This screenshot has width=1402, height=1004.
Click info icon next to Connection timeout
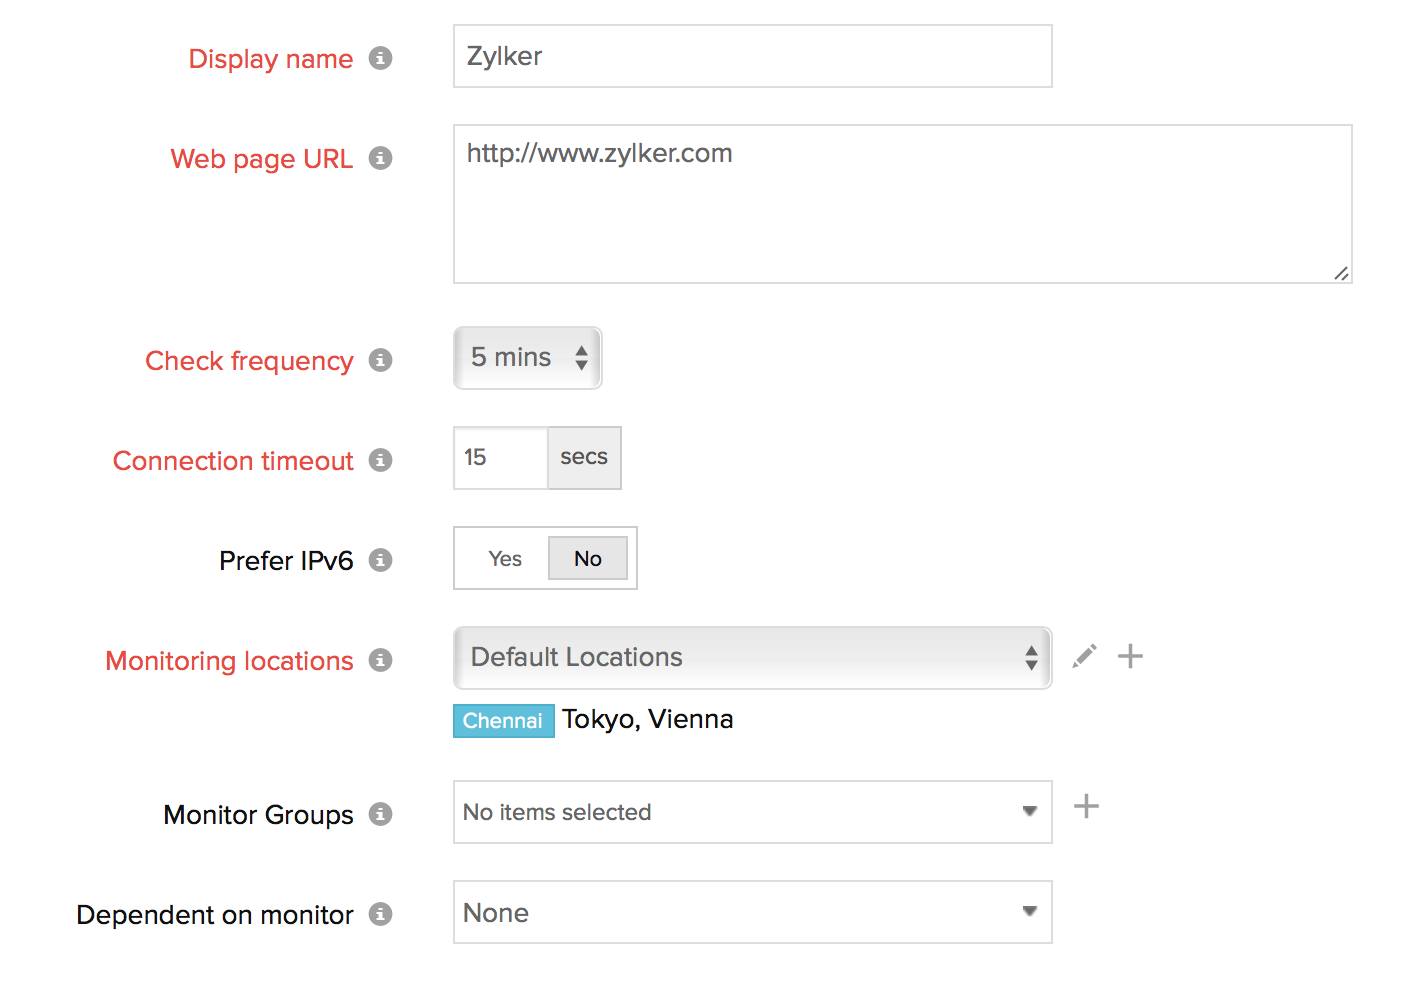pyautogui.click(x=380, y=460)
